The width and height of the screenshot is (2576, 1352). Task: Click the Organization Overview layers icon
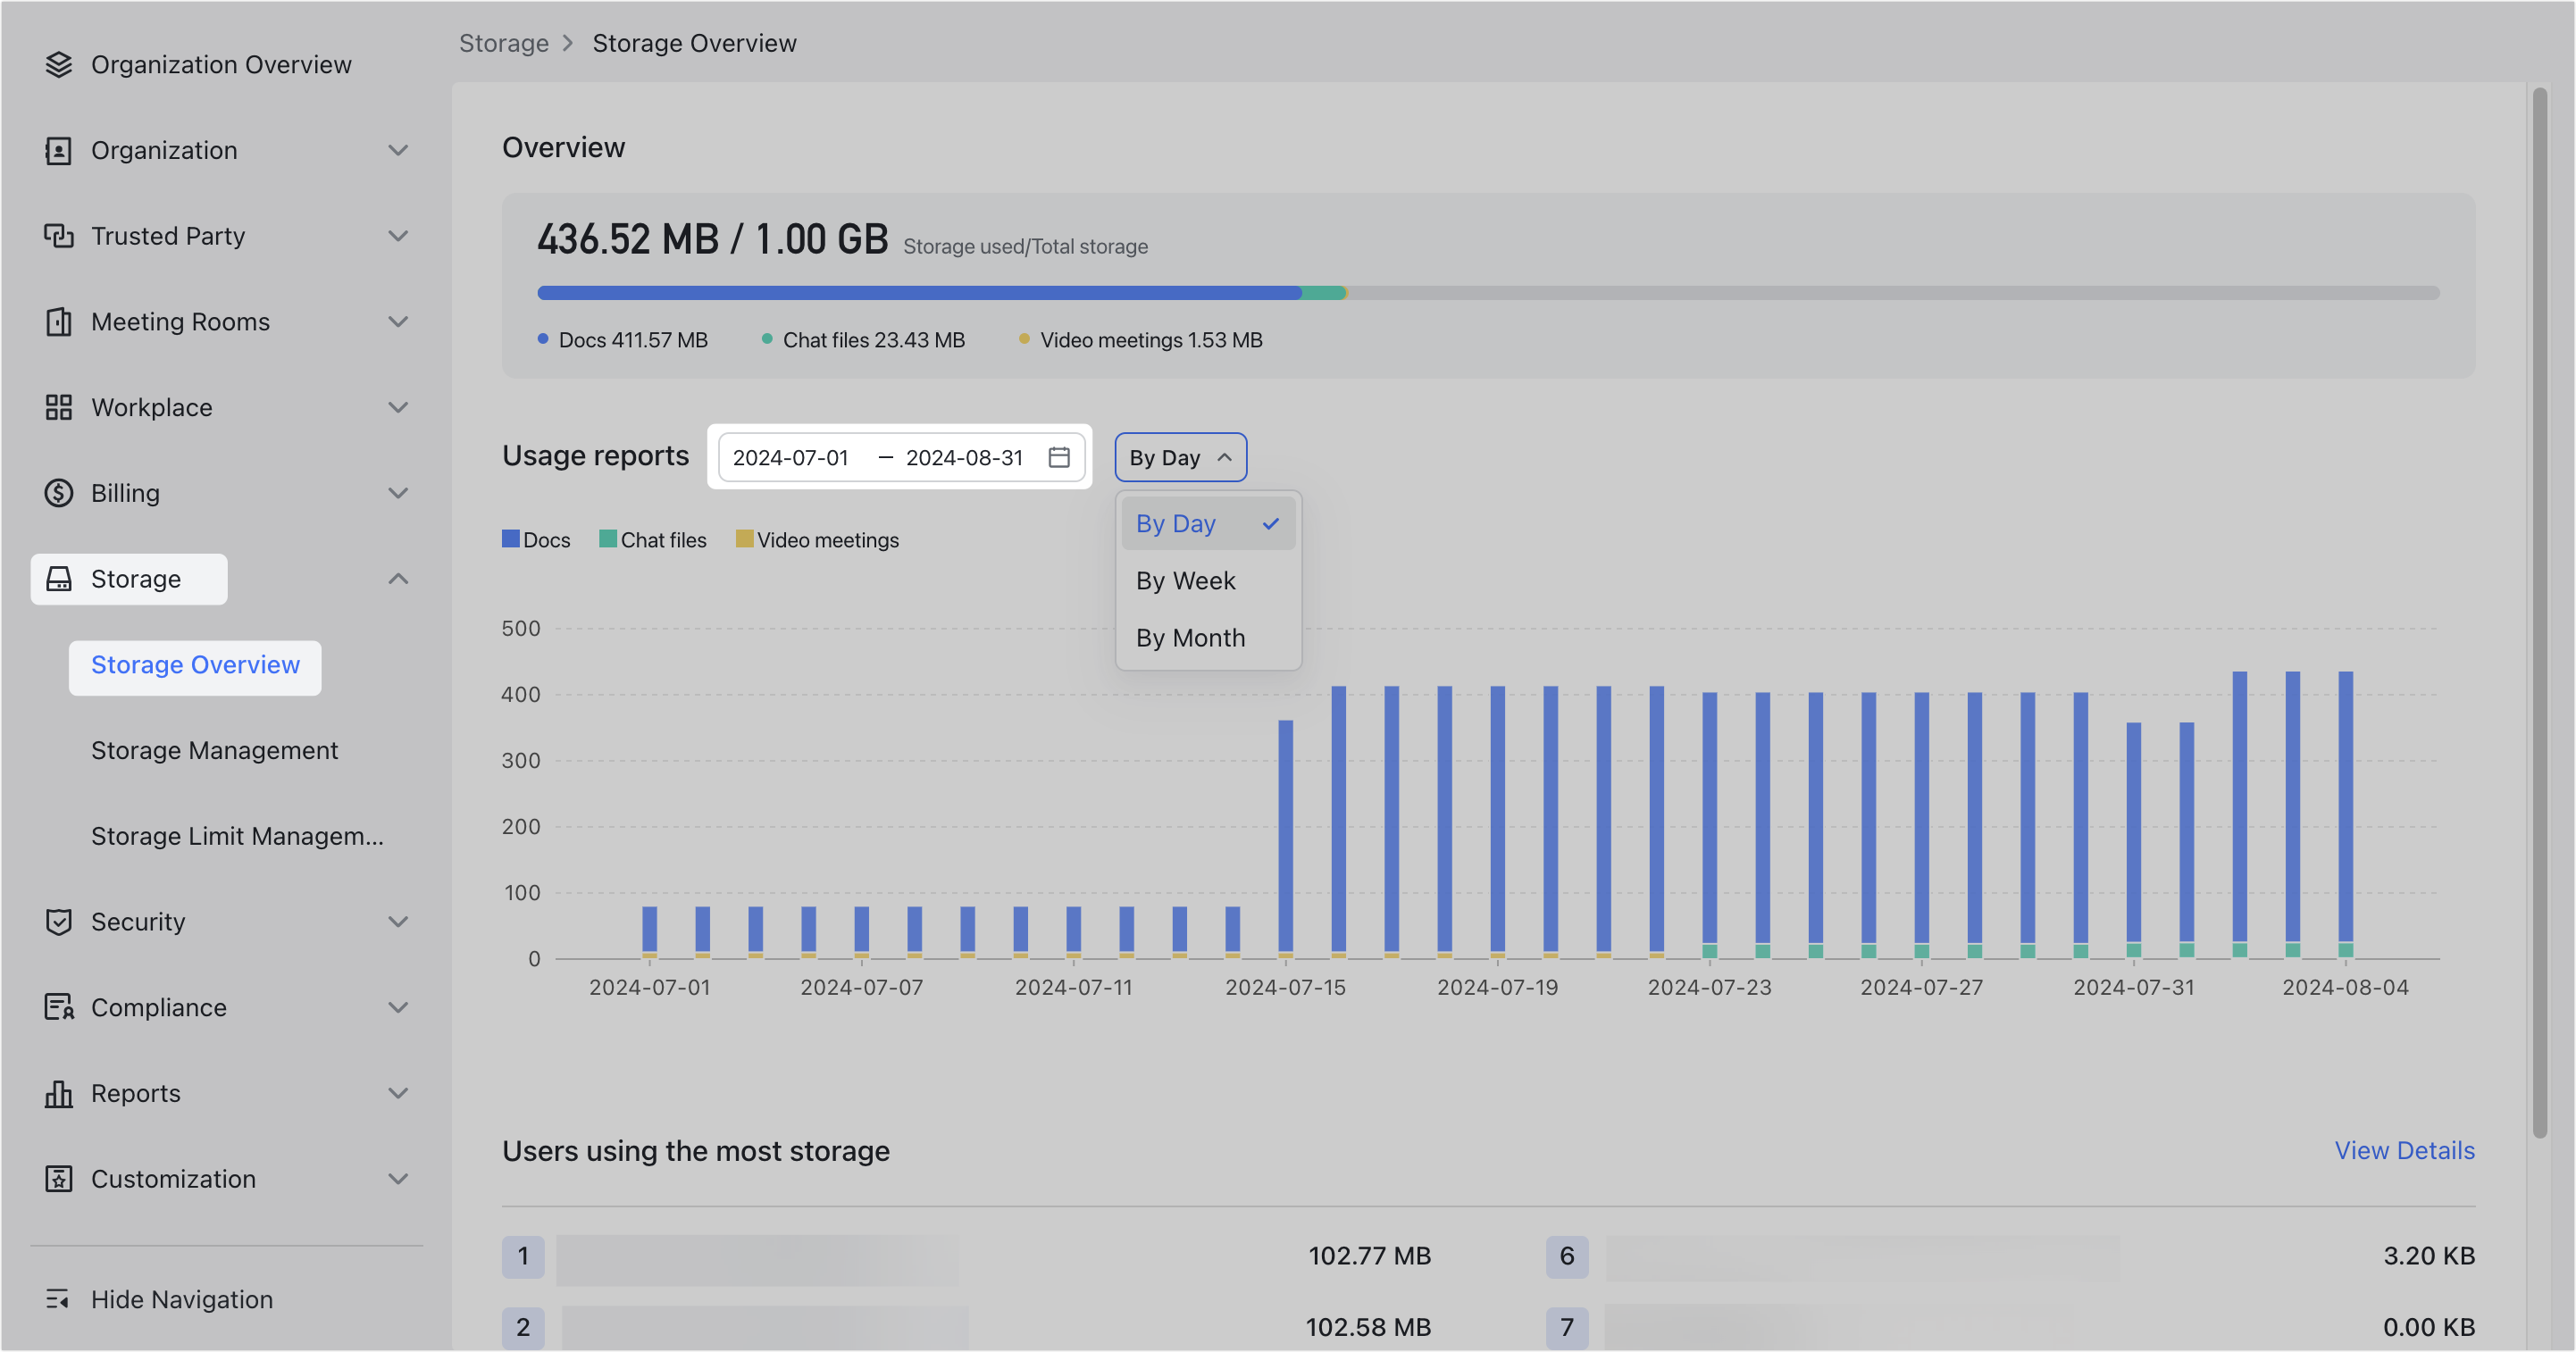[59, 64]
